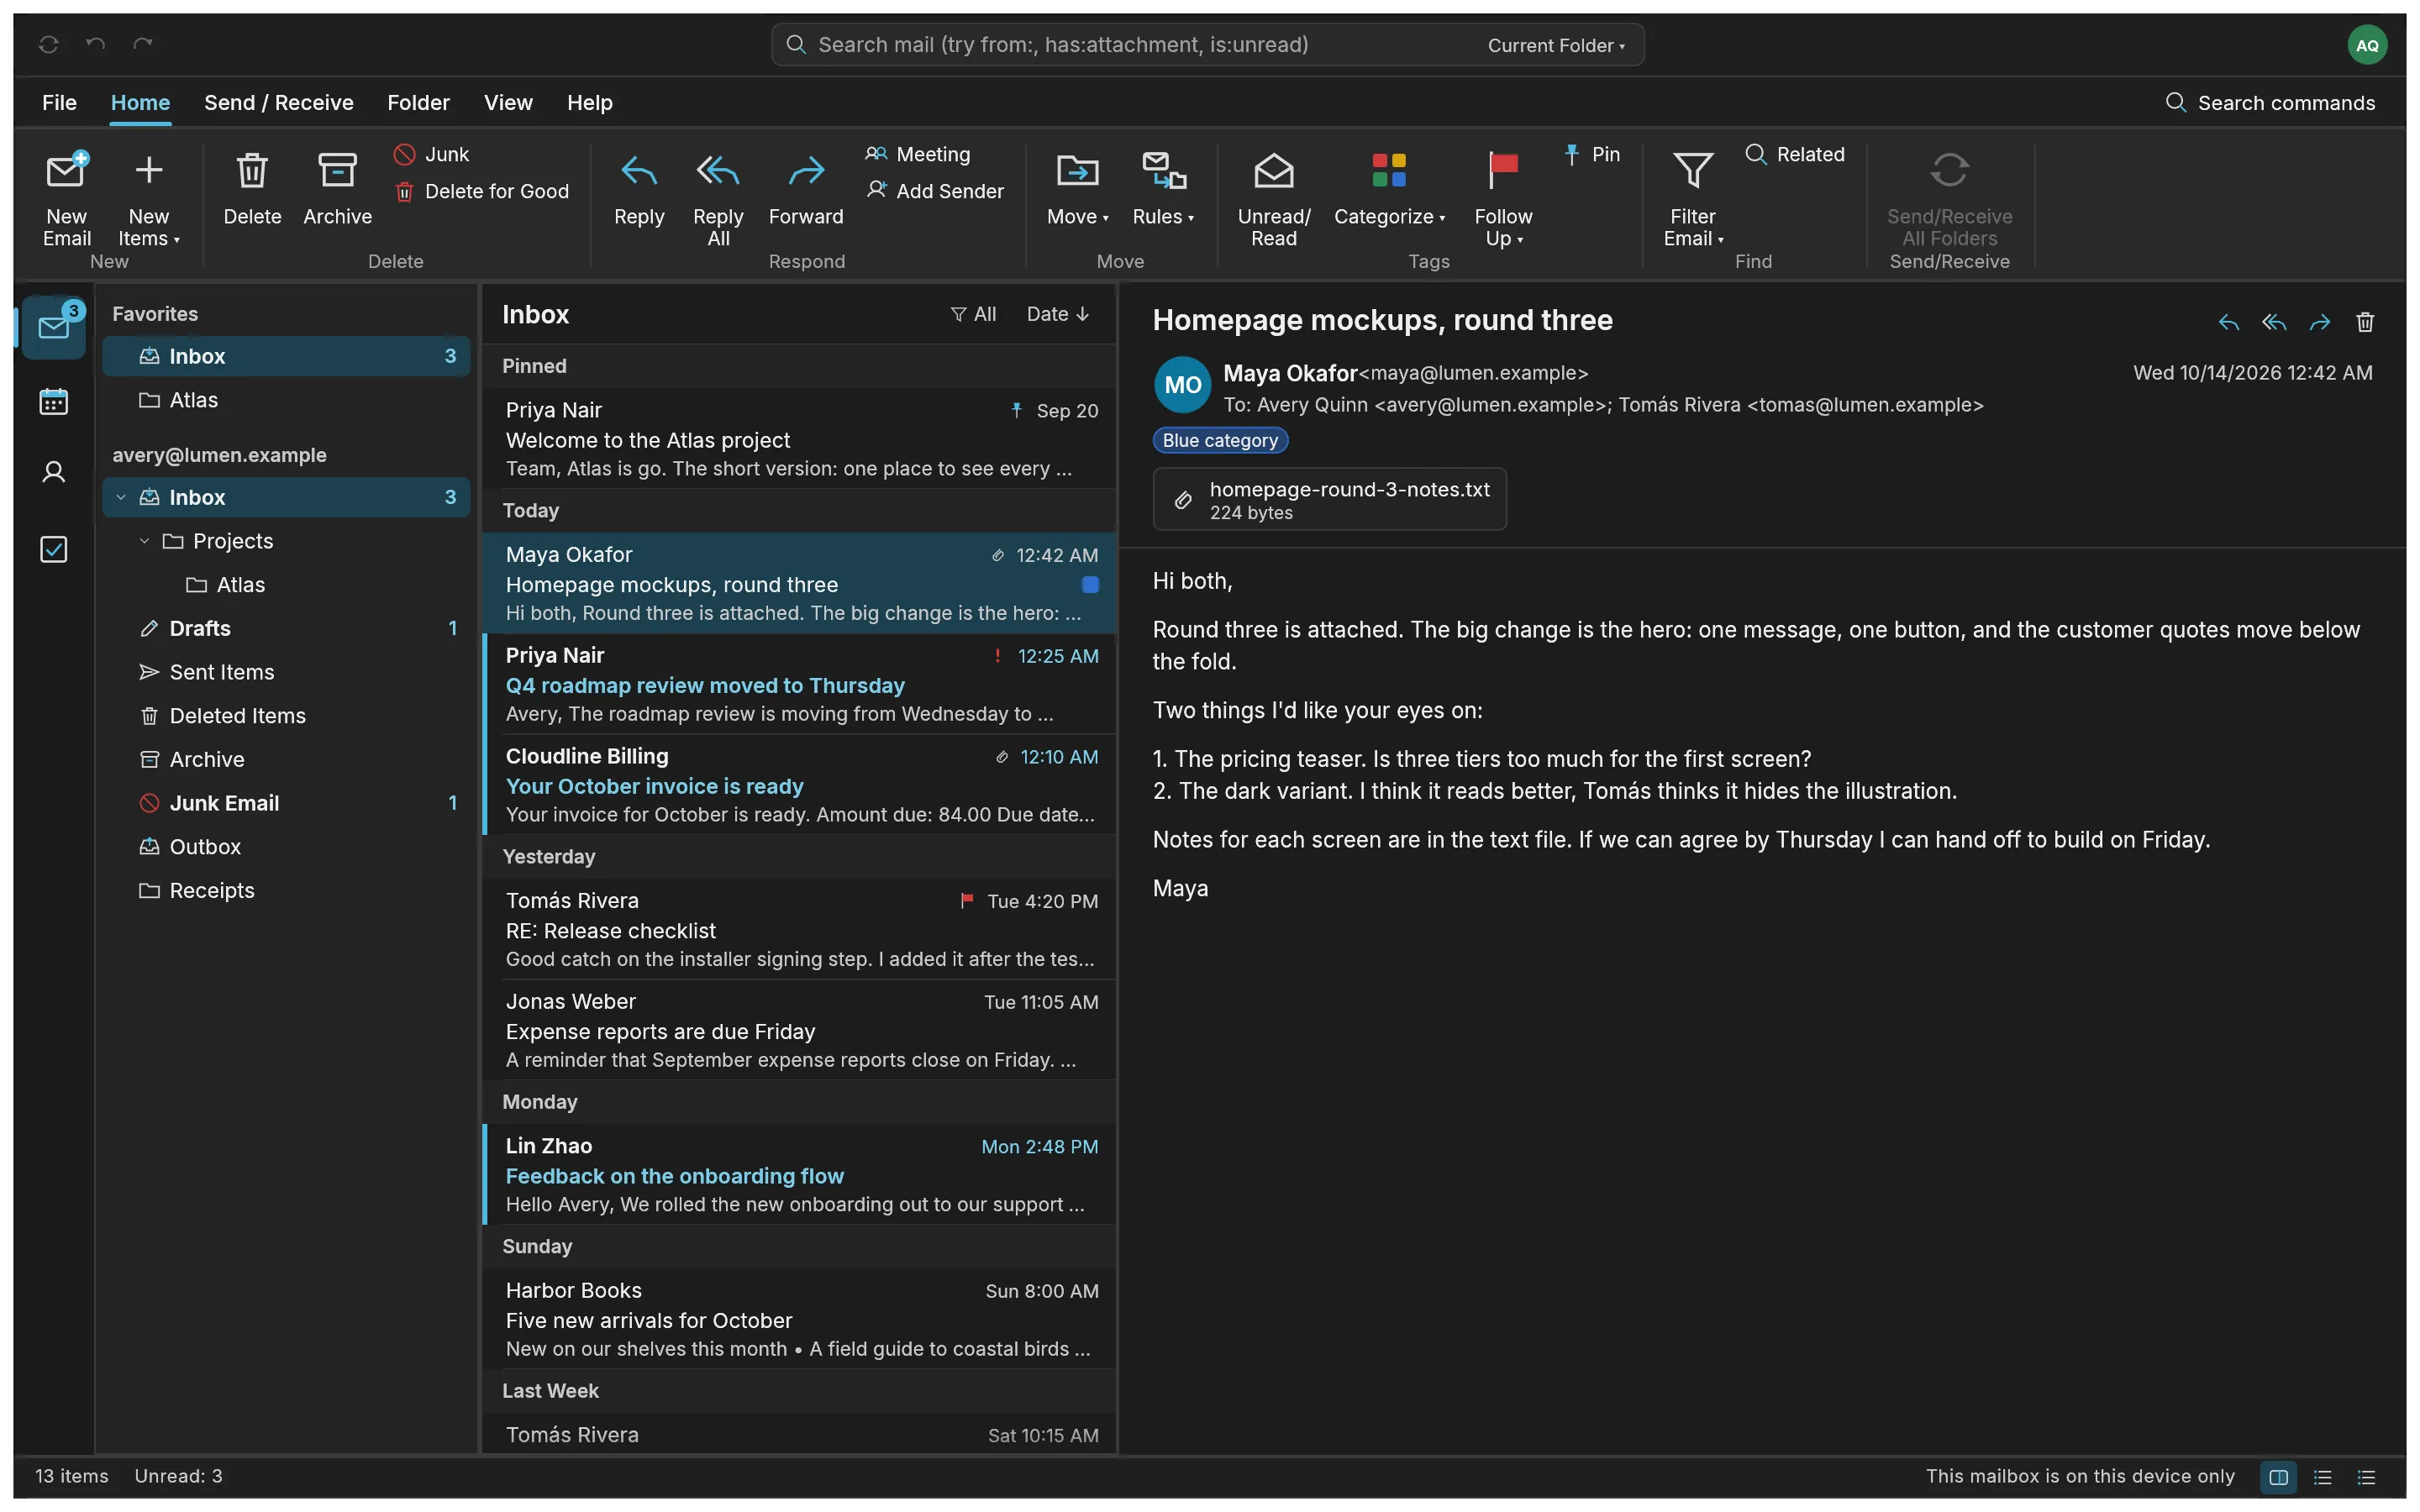The width and height of the screenshot is (2420, 1512).
Task: Open the Current Folder search scope dropdown
Action: point(1555,45)
